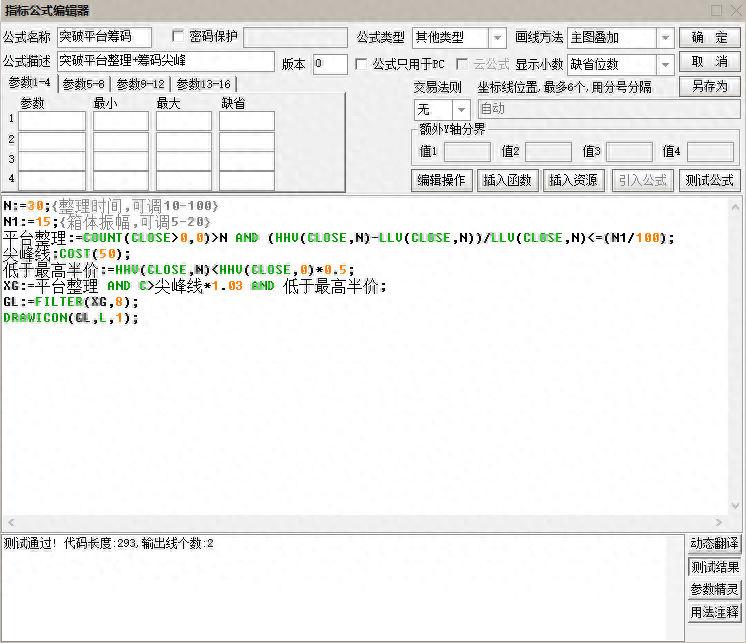Click the code editor scroll-up arrow

coord(735,207)
